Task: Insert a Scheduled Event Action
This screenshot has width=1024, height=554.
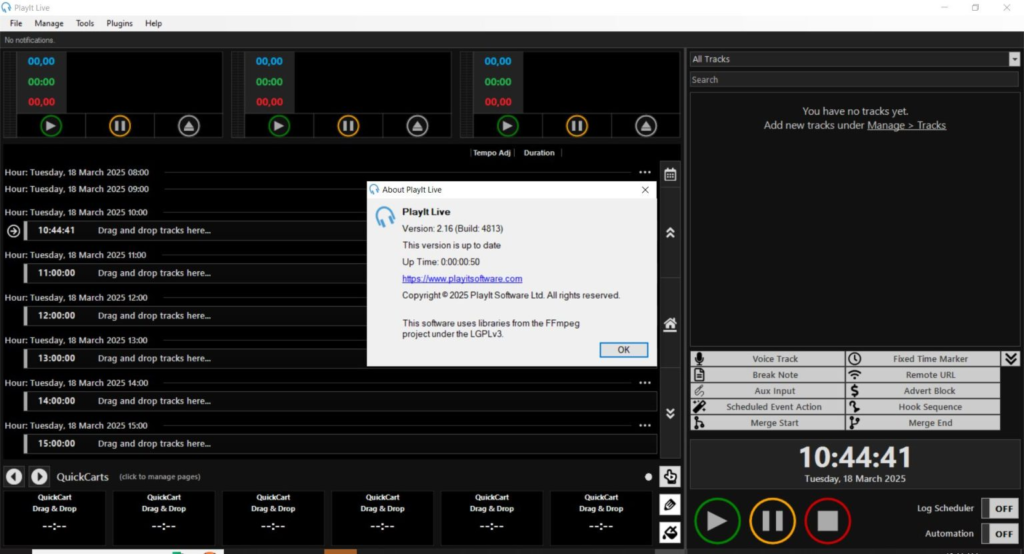Action: click(767, 406)
